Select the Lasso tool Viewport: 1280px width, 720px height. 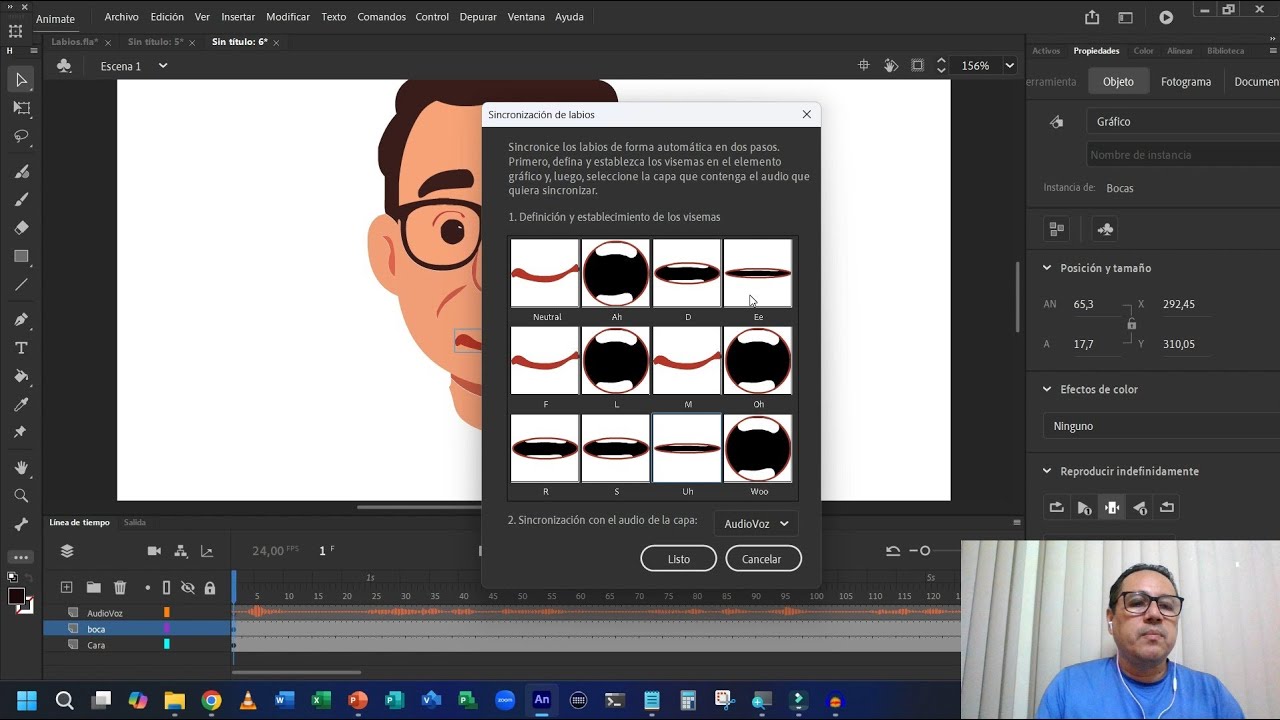[x=21, y=136]
